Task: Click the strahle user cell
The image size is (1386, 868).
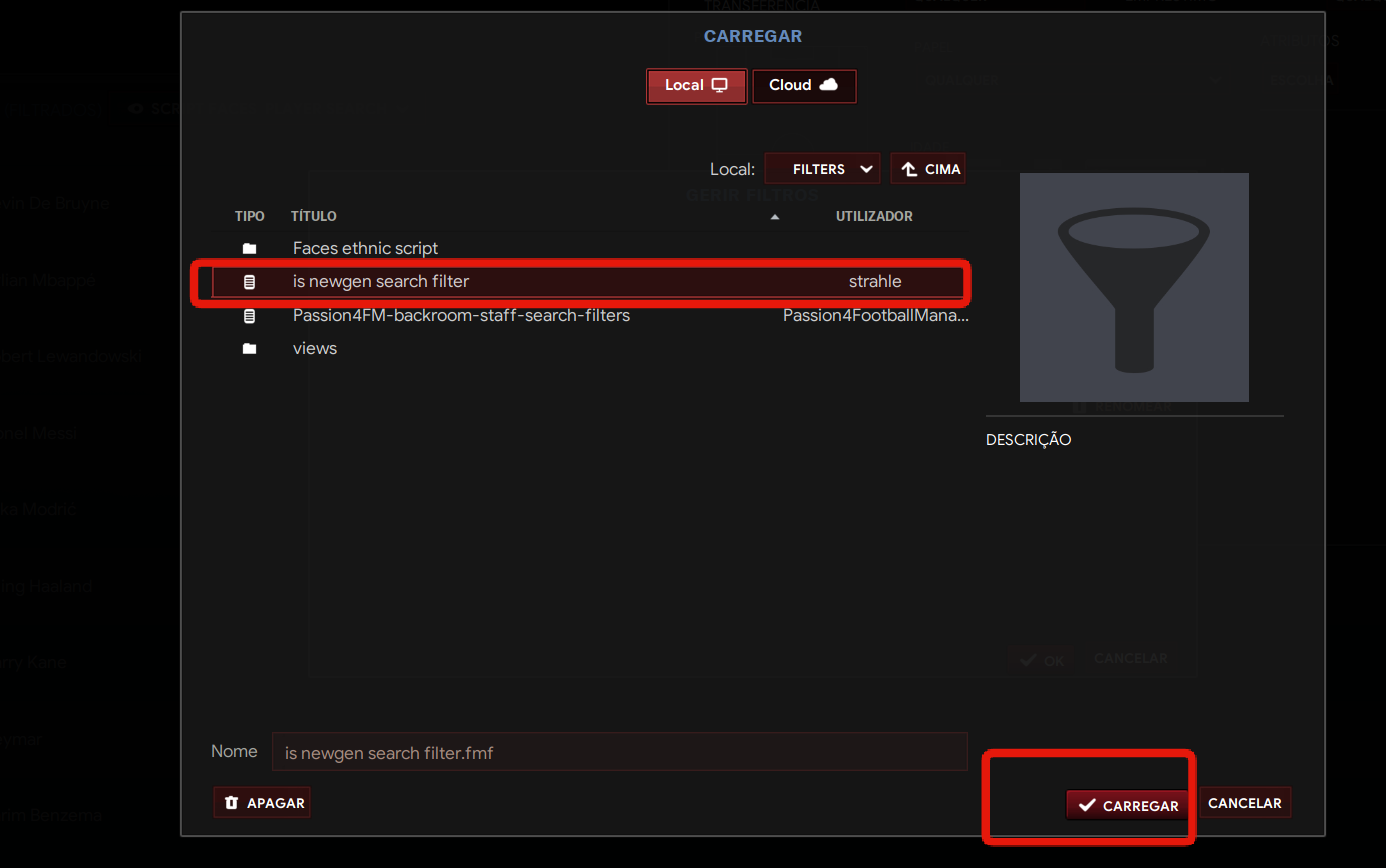Action: tap(875, 282)
